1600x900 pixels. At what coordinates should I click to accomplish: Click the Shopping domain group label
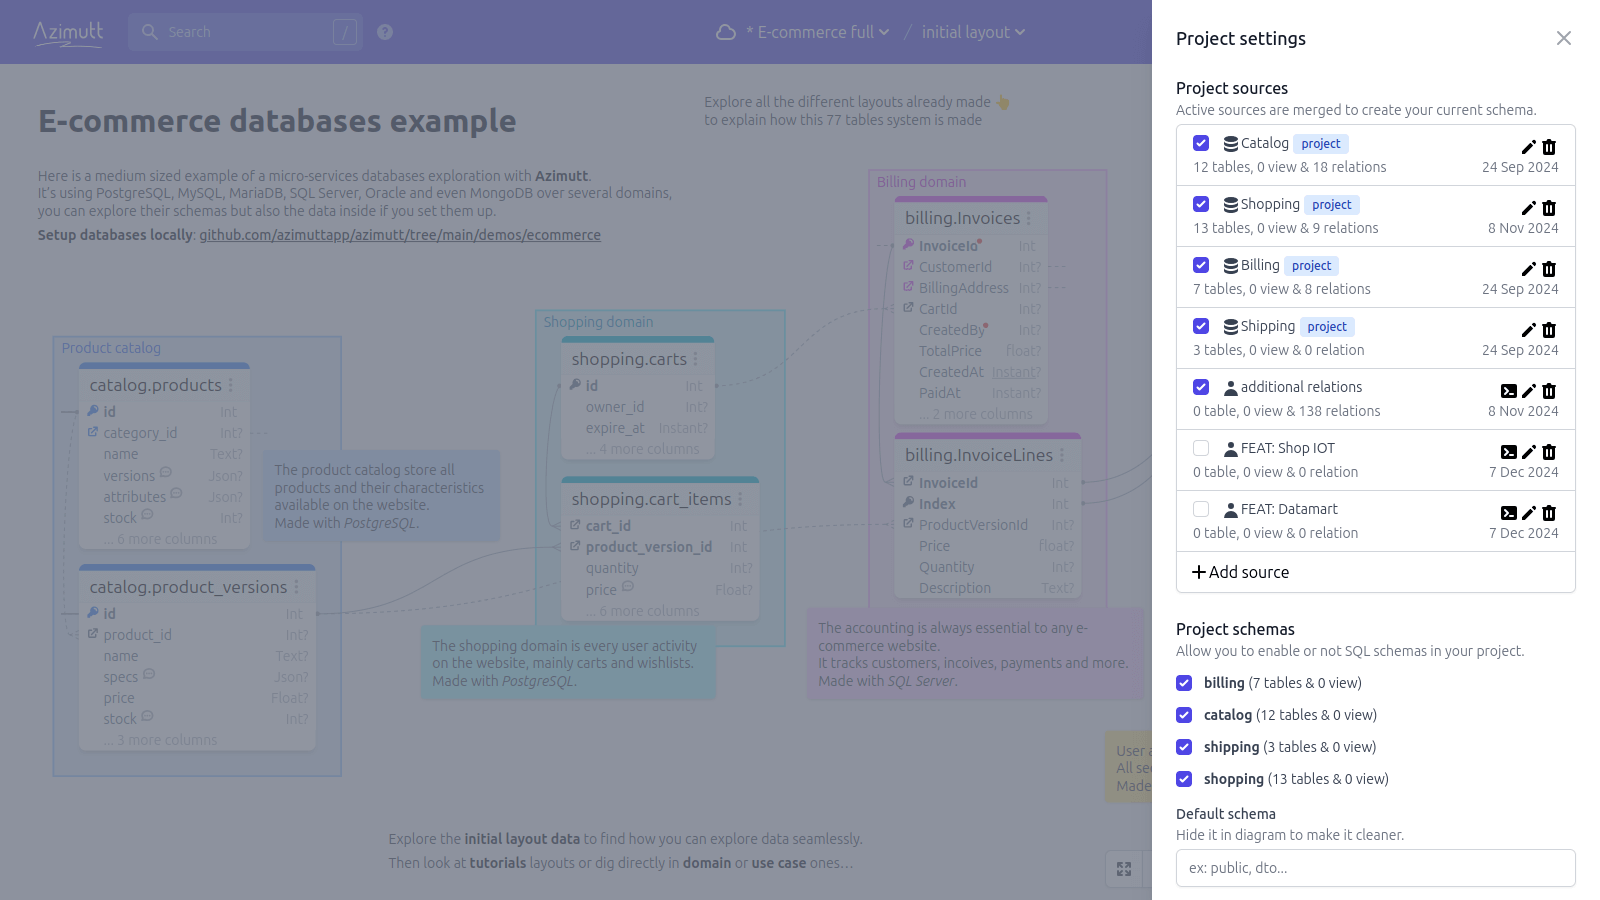(598, 322)
